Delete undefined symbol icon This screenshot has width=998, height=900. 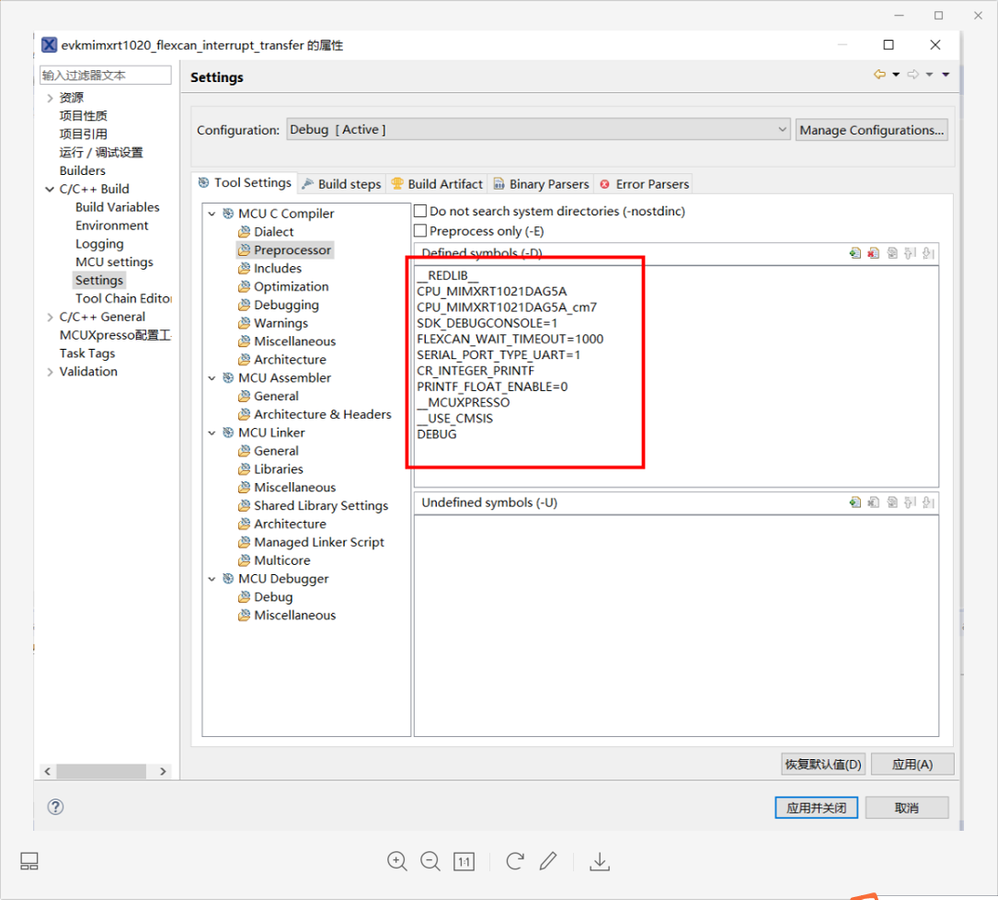point(873,503)
